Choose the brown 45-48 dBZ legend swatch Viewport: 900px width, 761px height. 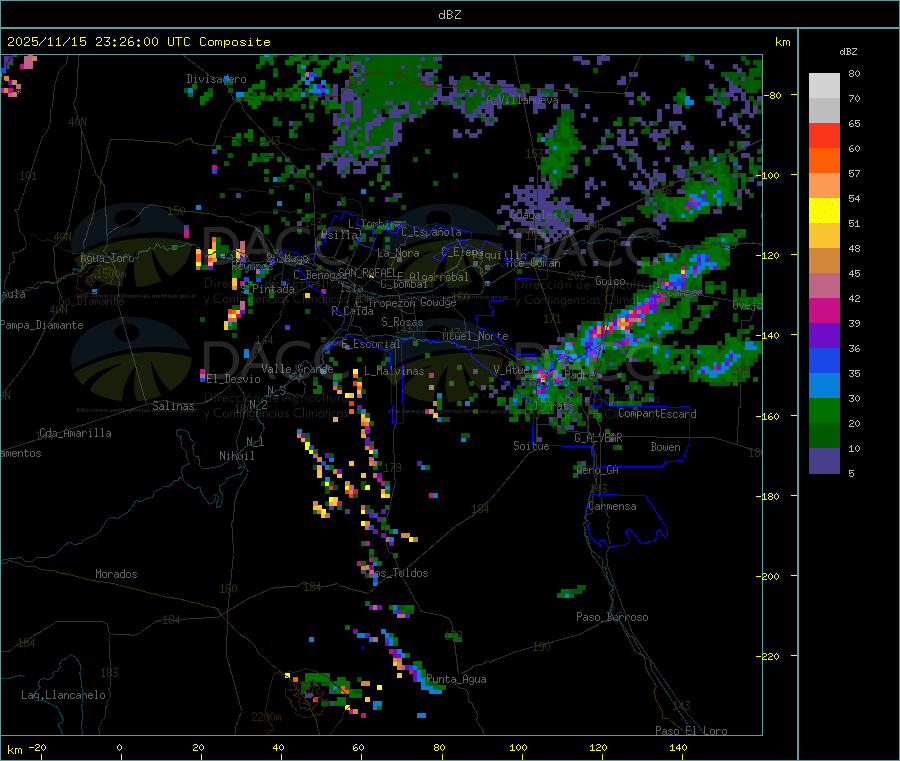coord(824,261)
